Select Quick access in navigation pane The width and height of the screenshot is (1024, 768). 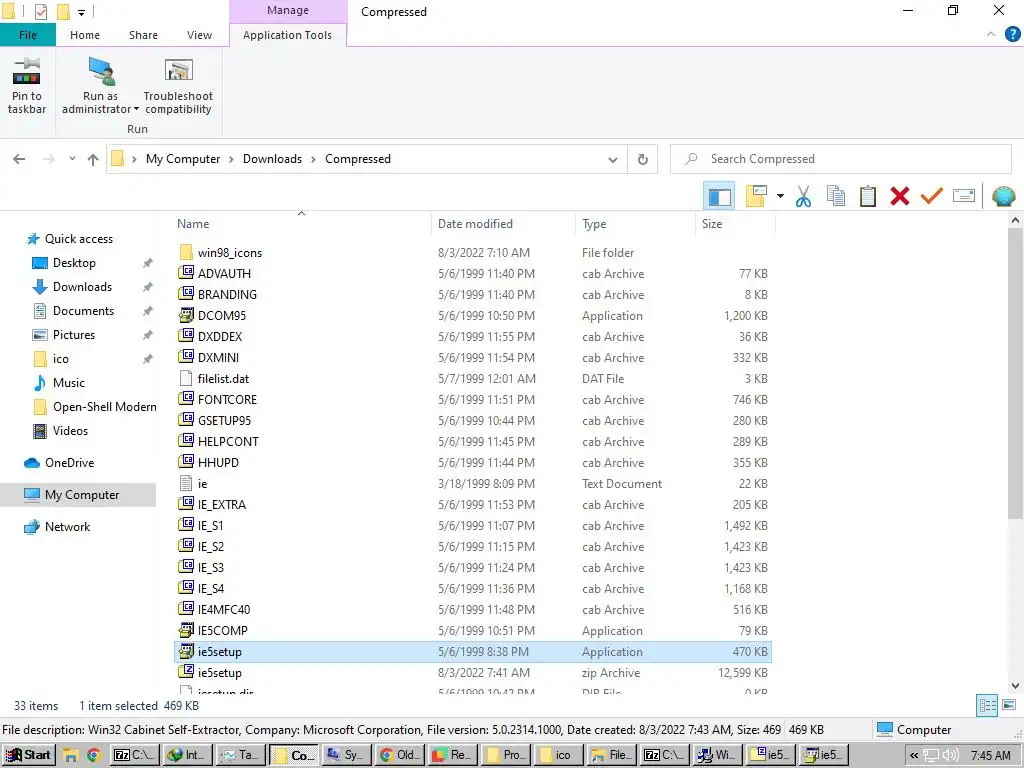[78, 238]
